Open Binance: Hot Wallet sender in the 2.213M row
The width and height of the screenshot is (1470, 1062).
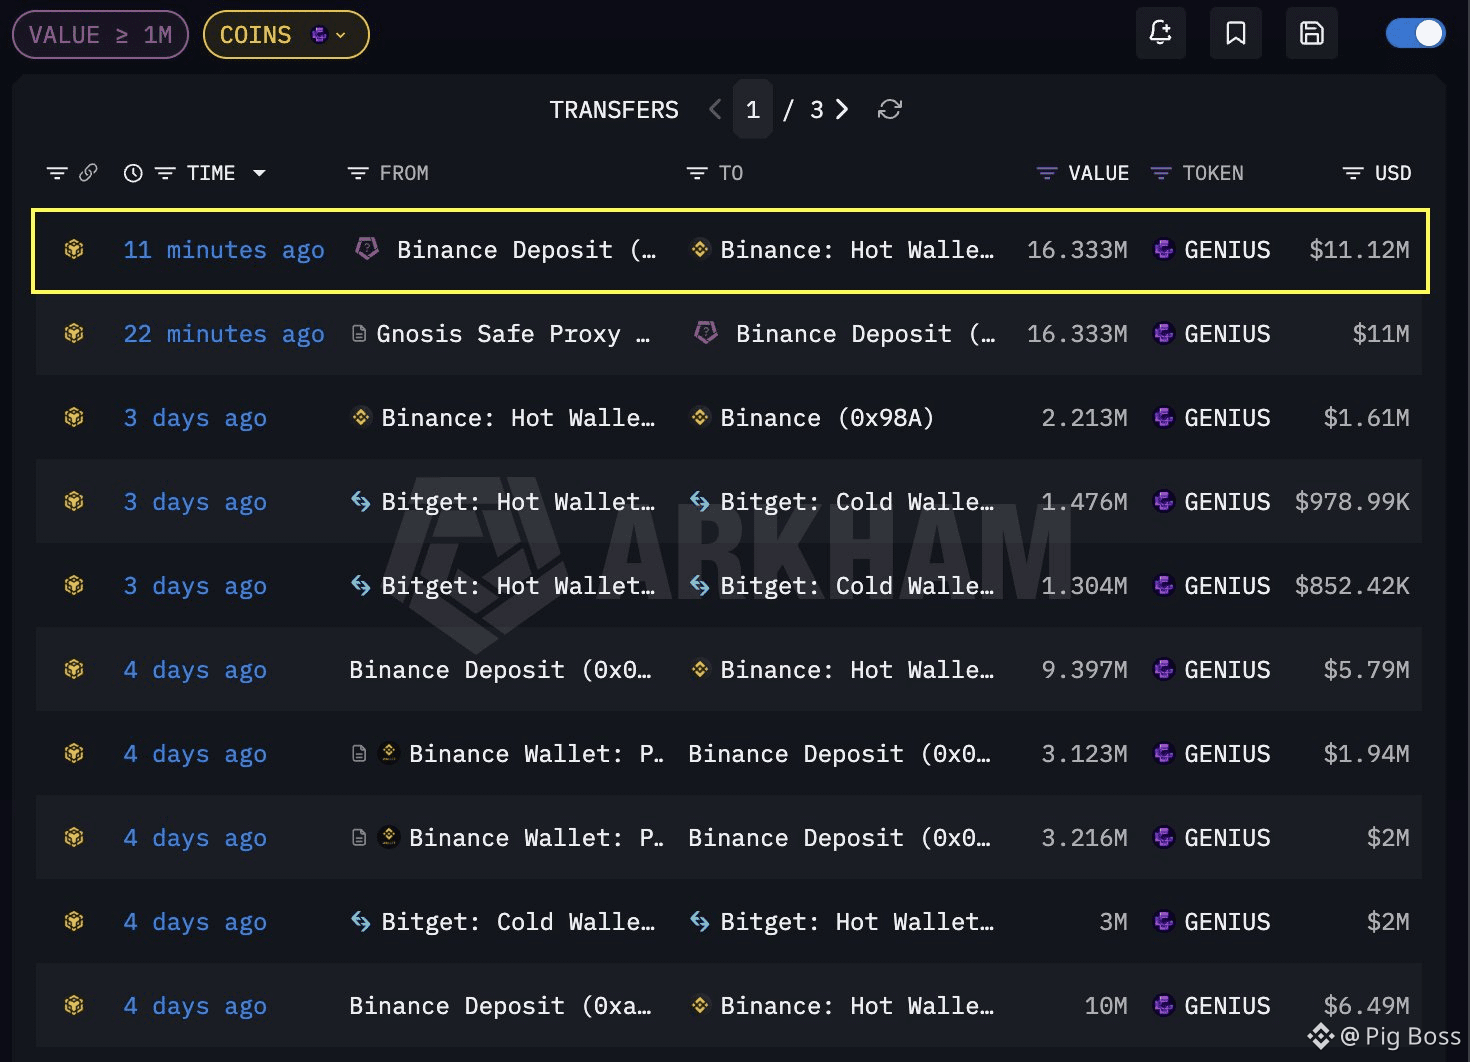tap(518, 418)
